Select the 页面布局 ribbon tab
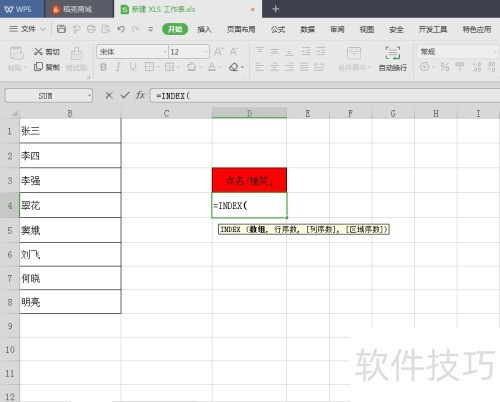This screenshot has height=402, width=500. (x=241, y=29)
